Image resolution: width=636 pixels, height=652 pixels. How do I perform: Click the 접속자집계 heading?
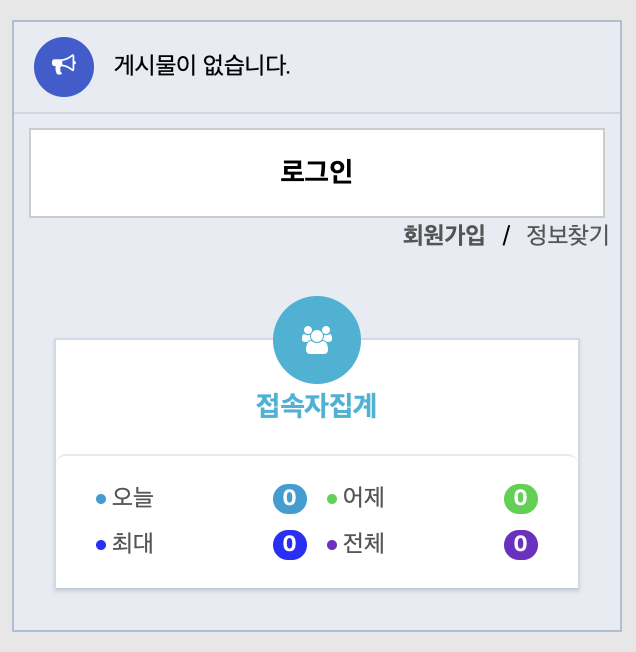pyautogui.click(x=317, y=406)
